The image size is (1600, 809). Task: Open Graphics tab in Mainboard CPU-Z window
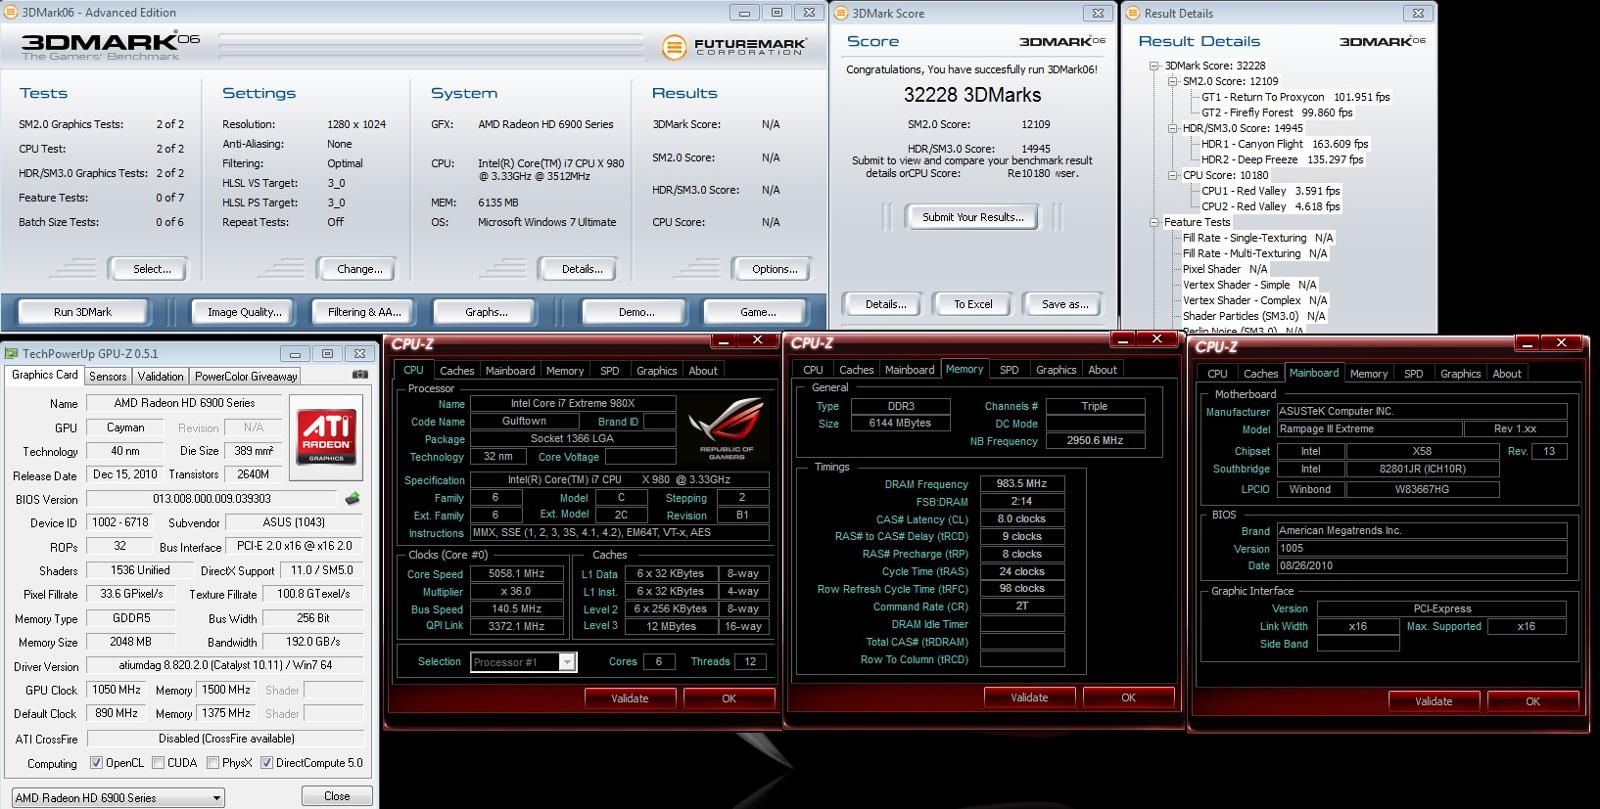(x=1460, y=374)
